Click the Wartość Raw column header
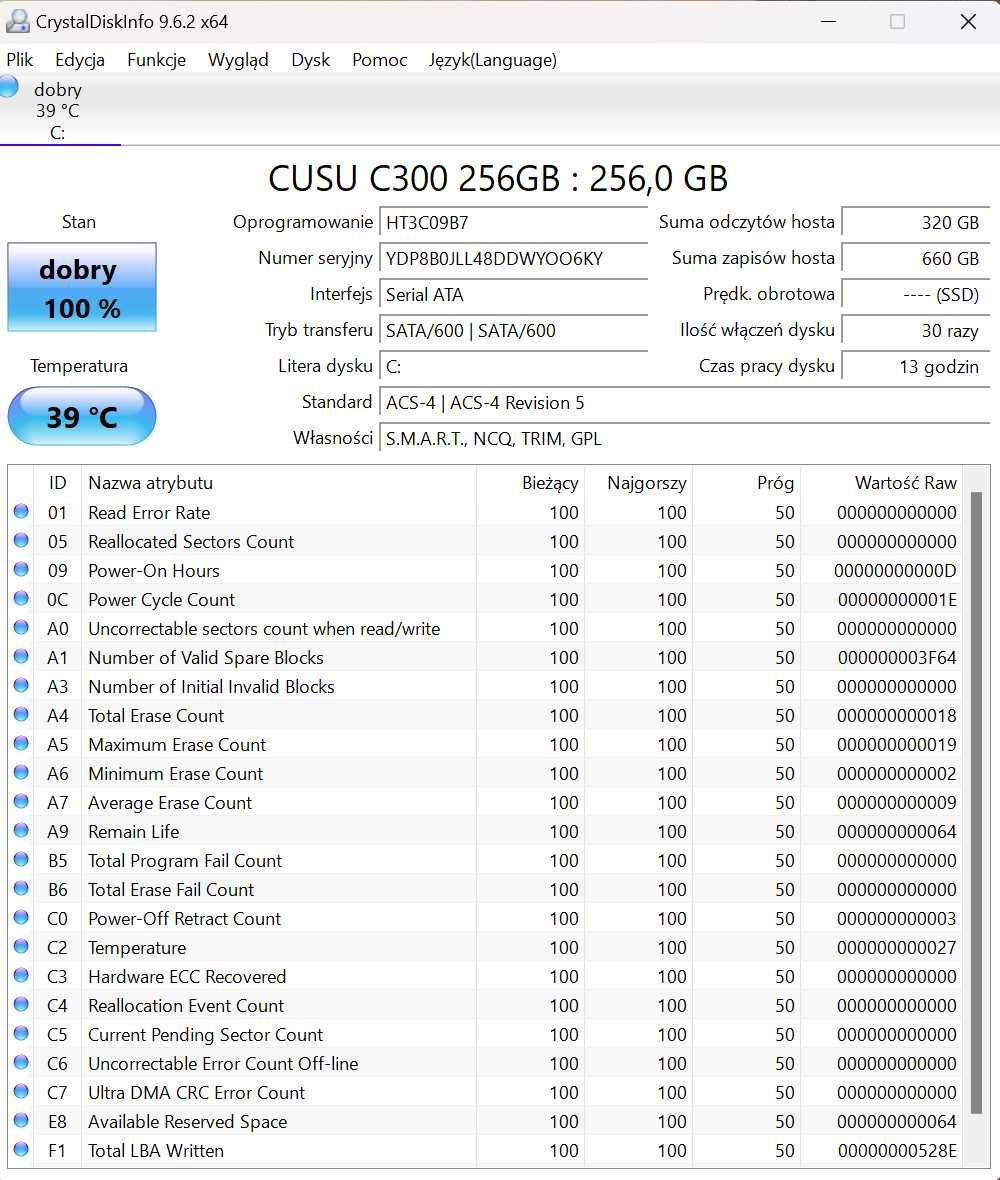 tap(881, 483)
